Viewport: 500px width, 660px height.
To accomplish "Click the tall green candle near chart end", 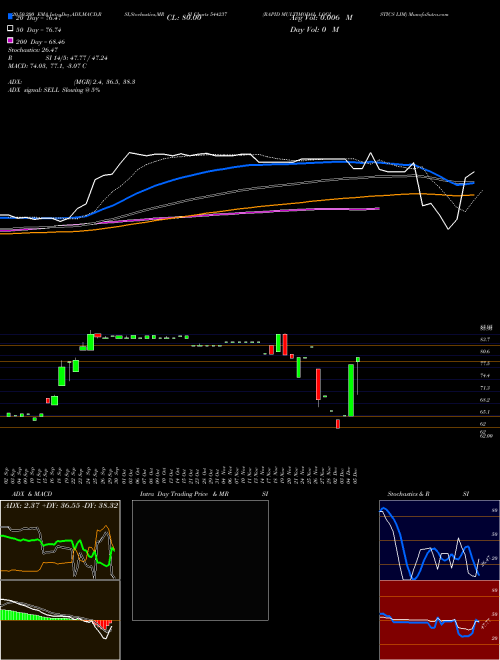I will [351, 390].
